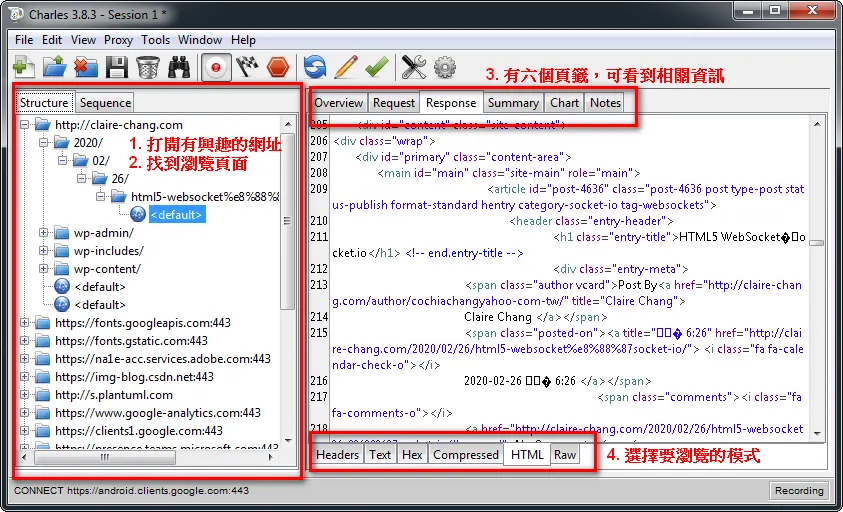Screen dimensions: 843x512
Task: Collapse the http://claire-chang.com tree node
Action: pyautogui.click(x=24, y=125)
